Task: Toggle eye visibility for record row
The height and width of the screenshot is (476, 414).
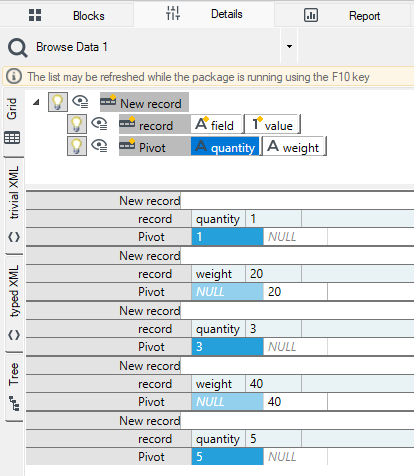Action: point(99,124)
